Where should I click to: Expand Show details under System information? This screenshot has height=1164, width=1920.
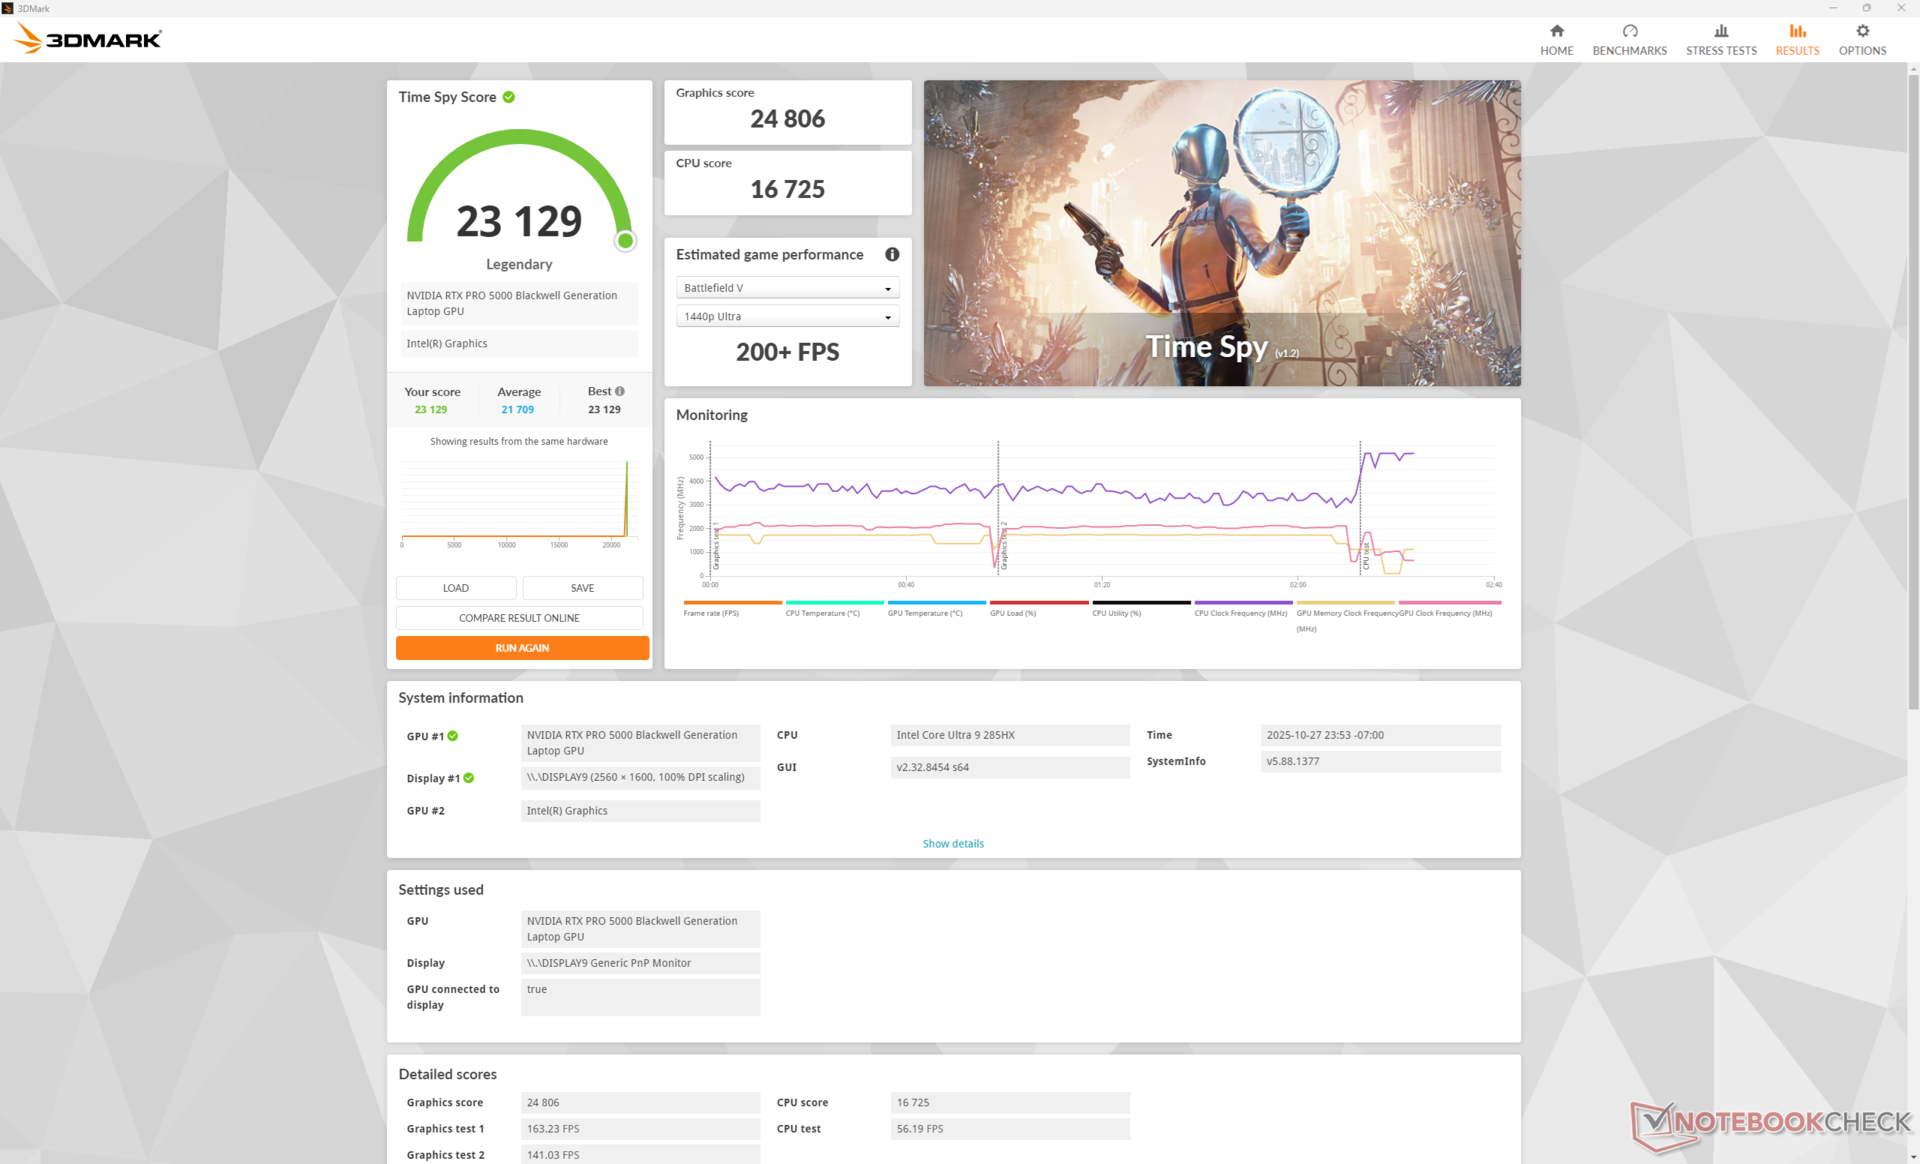point(952,844)
